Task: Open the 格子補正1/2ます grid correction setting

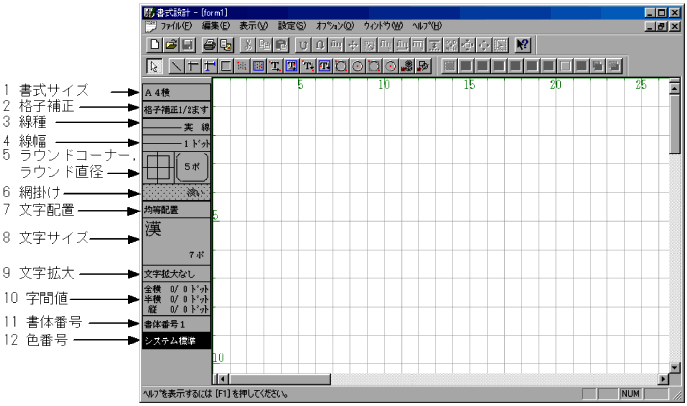Action: tap(176, 110)
